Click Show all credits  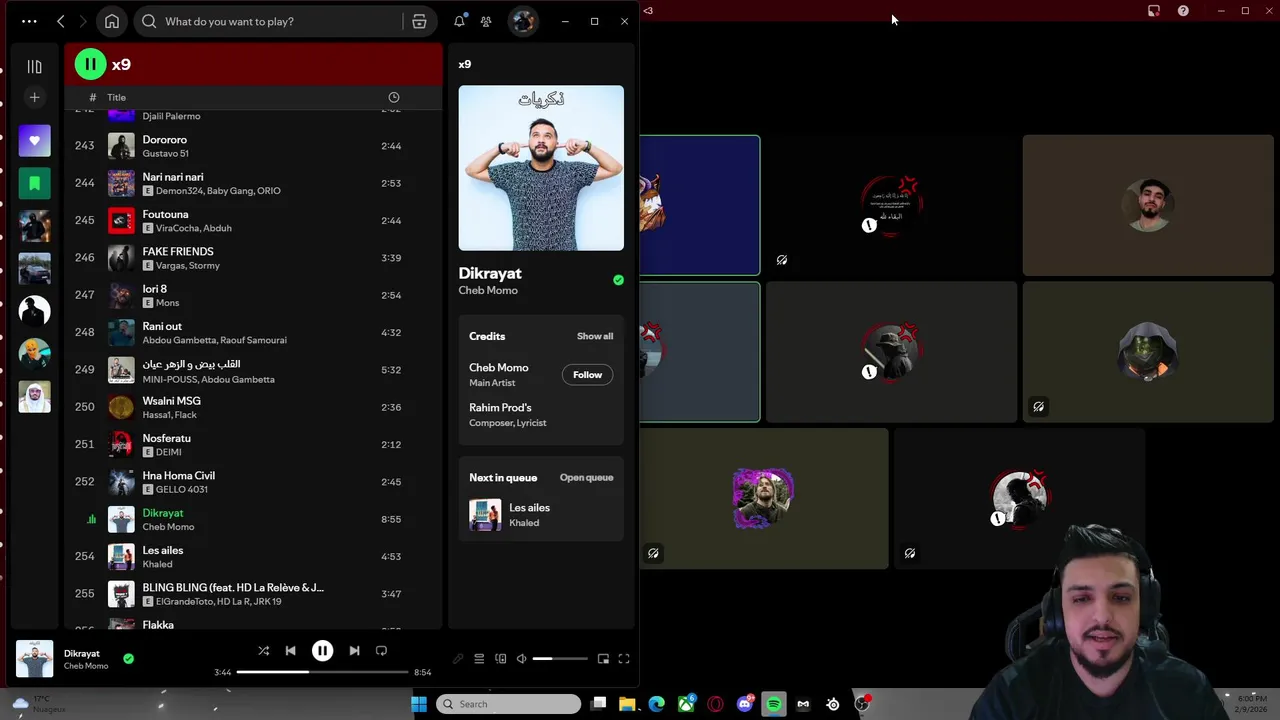[x=595, y=336]
